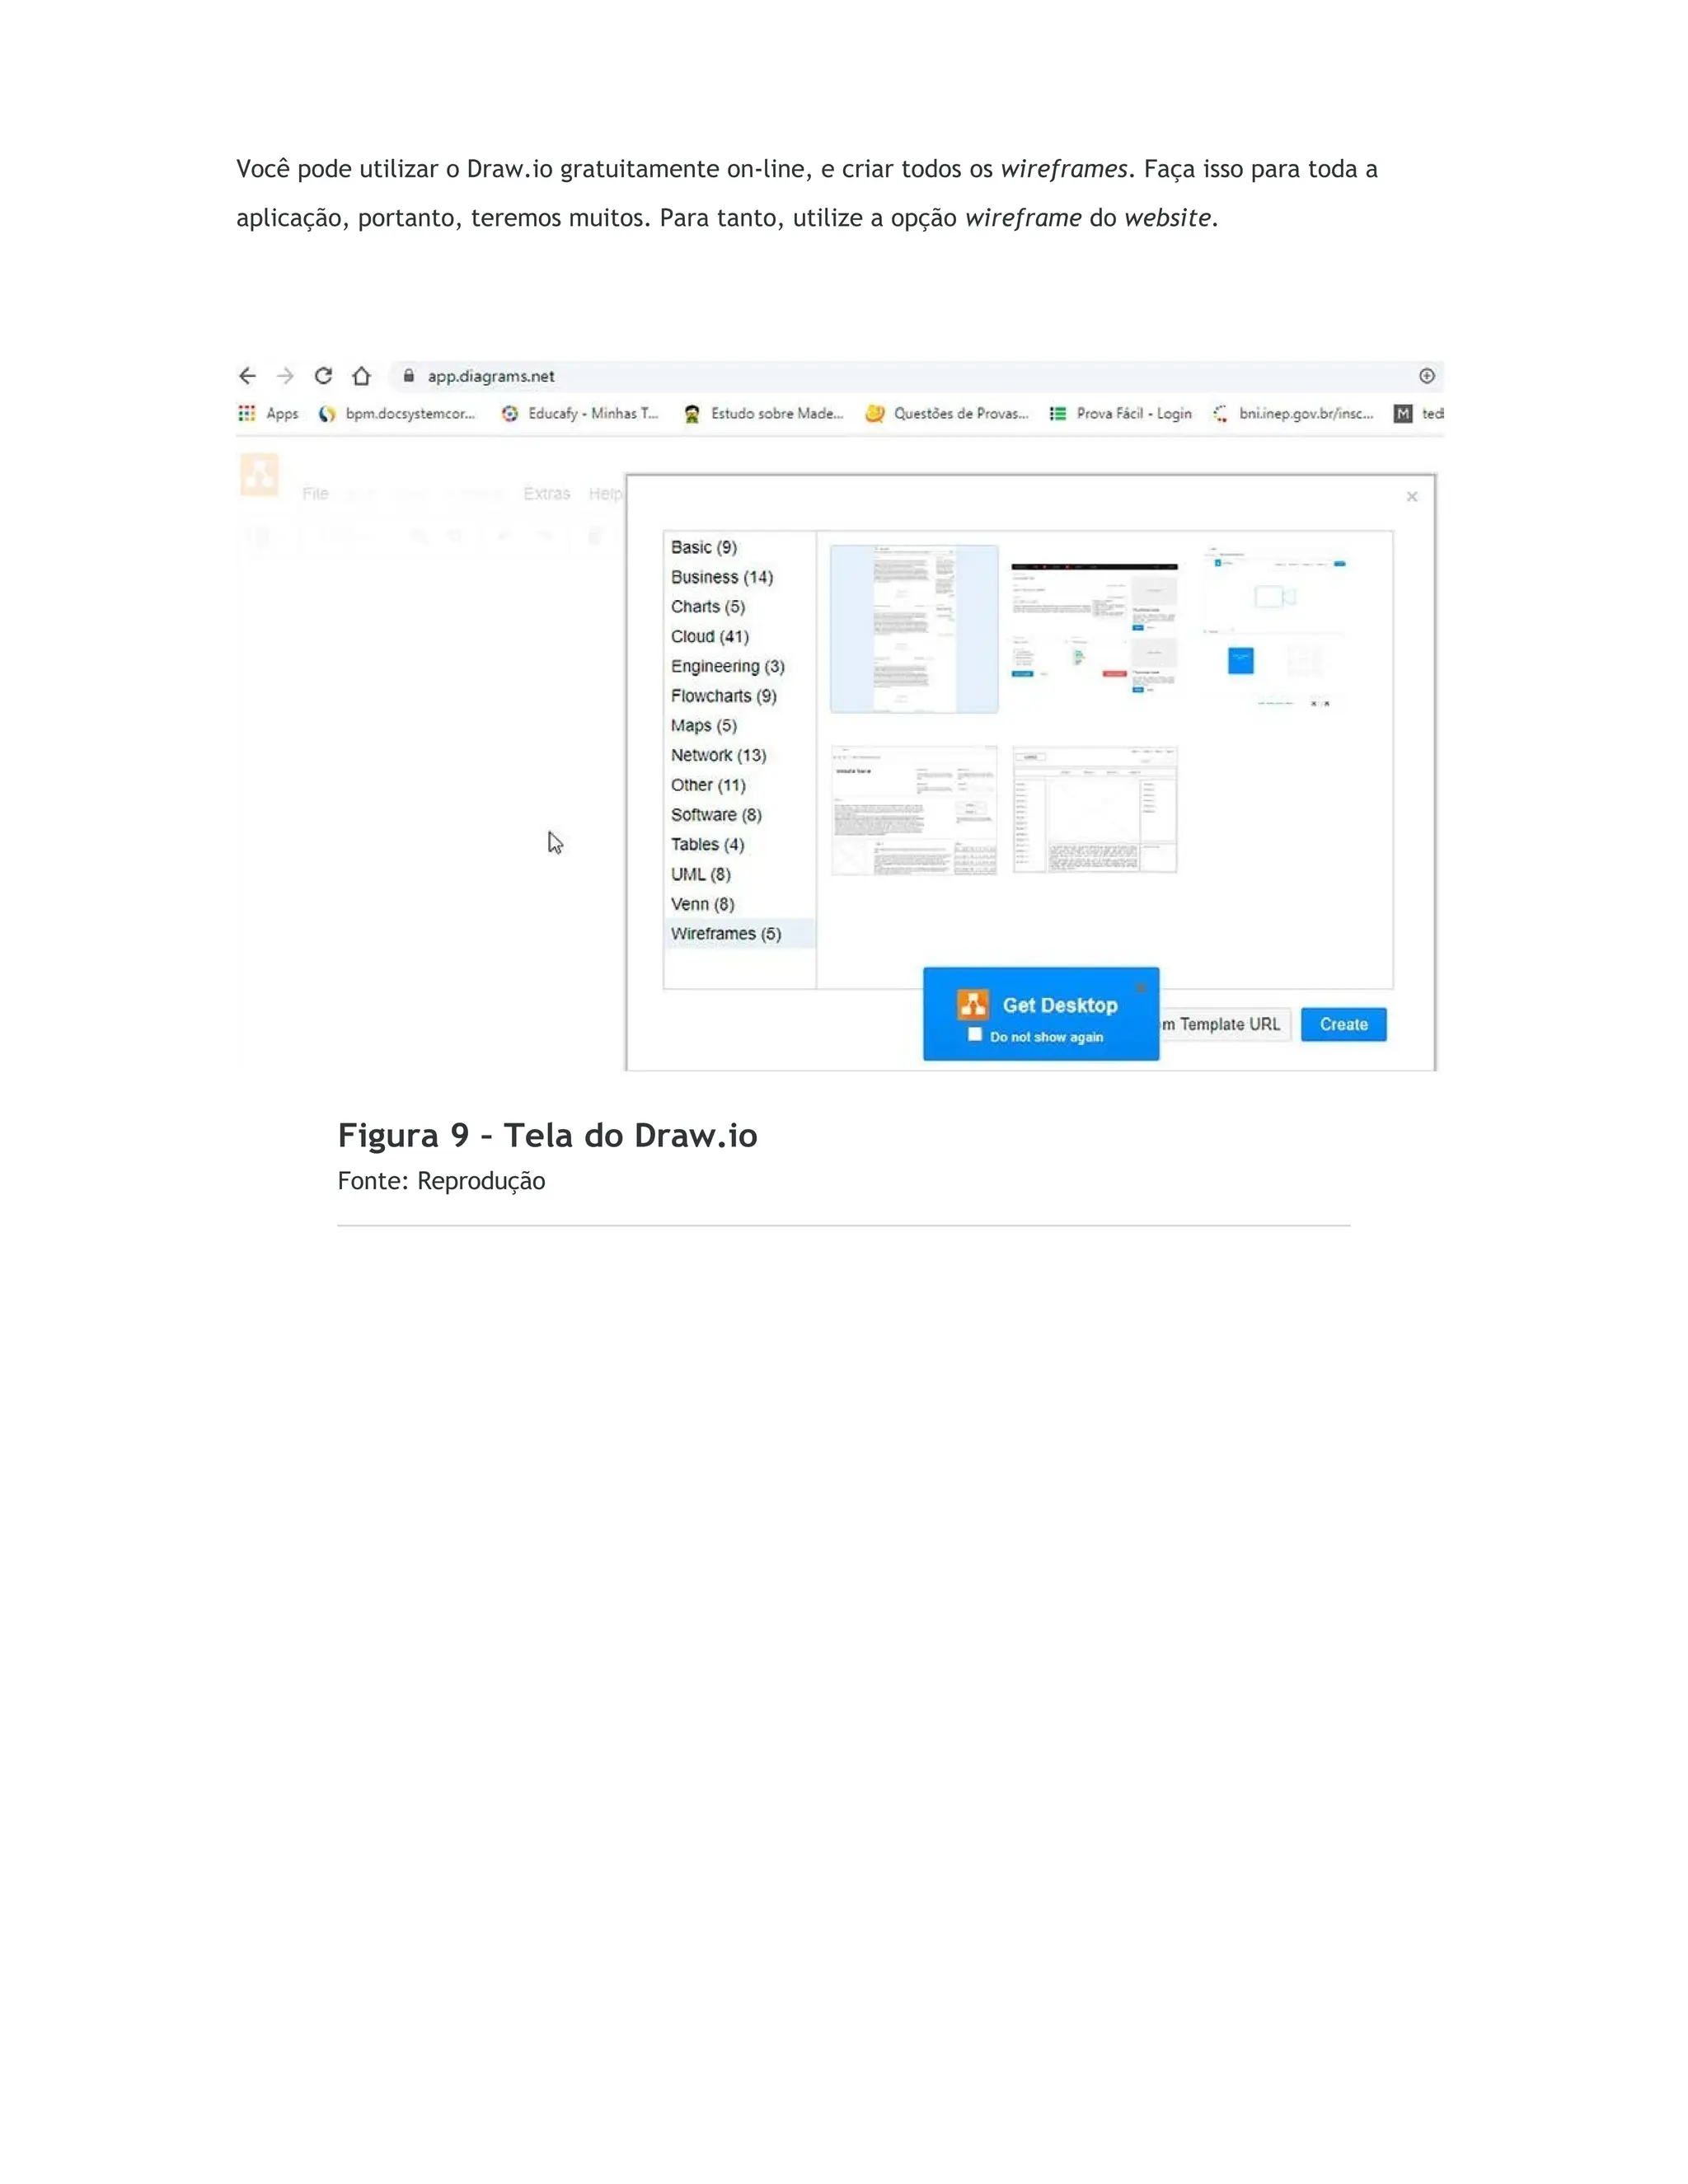Select the Engineering (3) category
Screen dimensions: 1688x2184
coord(739,666)
